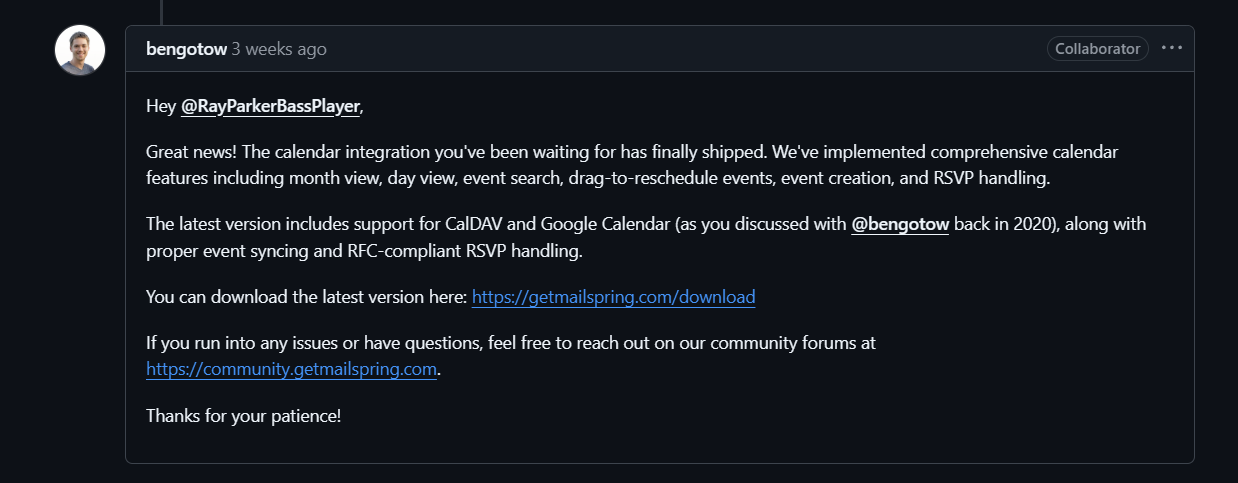Open the getmailspring.com/download link
The height and width of the screenshot is (483, 1238).
[613, 297]
